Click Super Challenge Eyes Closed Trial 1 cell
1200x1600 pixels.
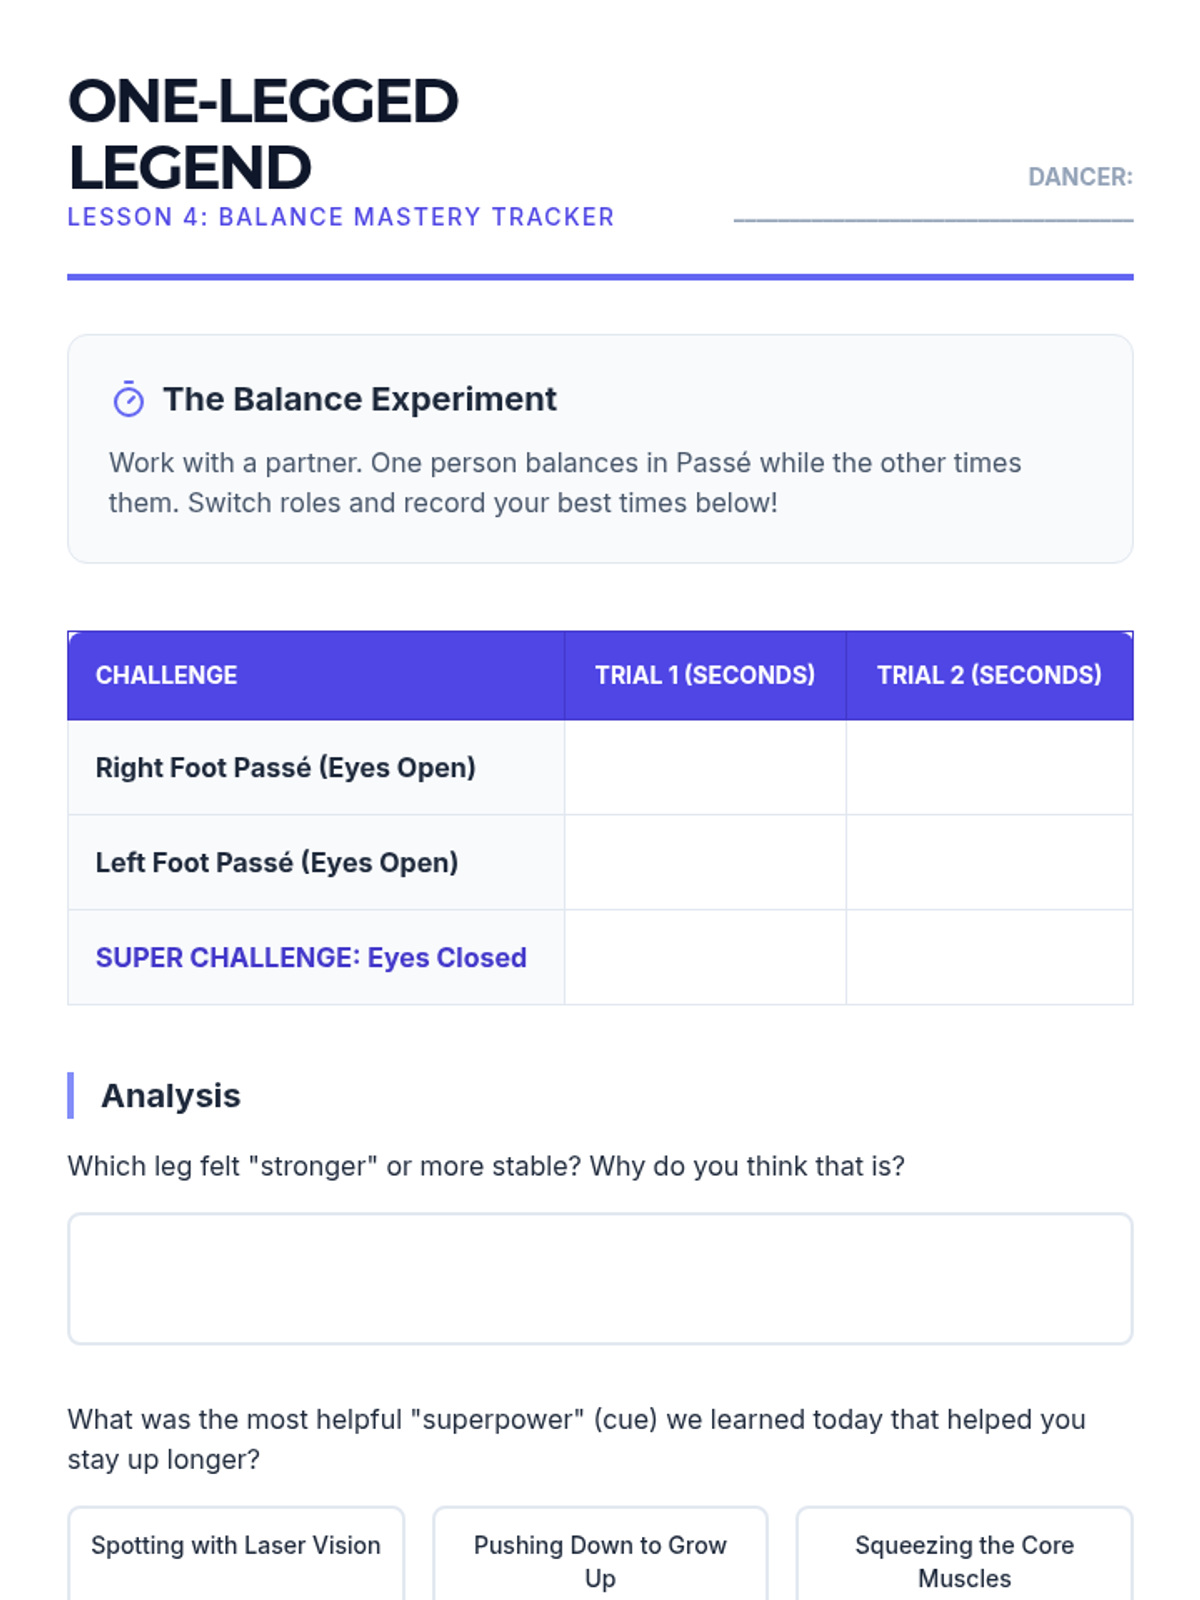[705, 957]
